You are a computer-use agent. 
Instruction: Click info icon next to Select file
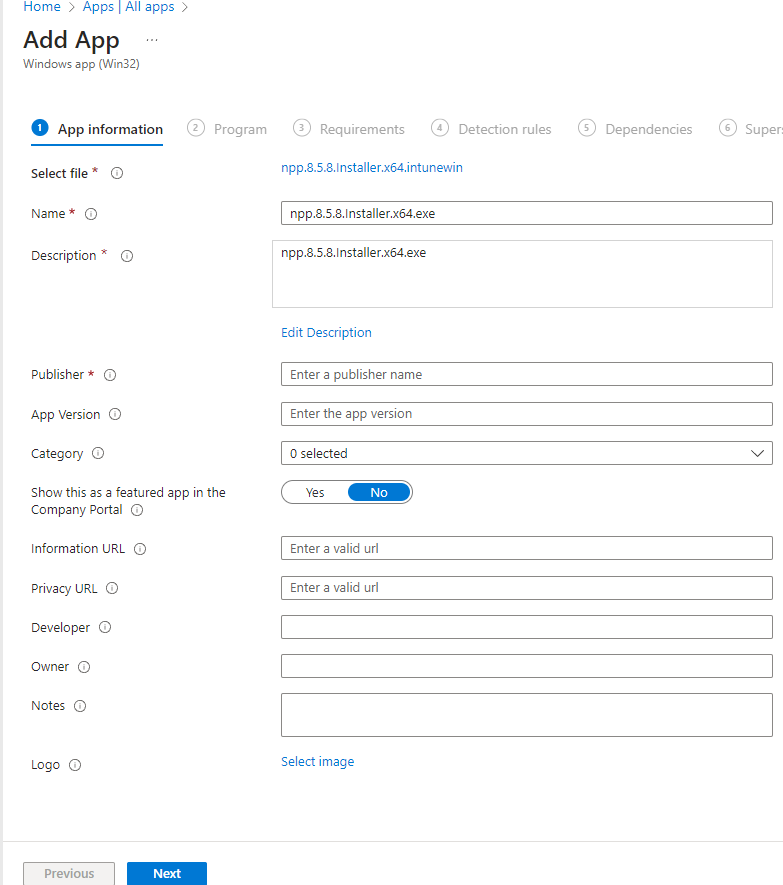pos(117,173)
